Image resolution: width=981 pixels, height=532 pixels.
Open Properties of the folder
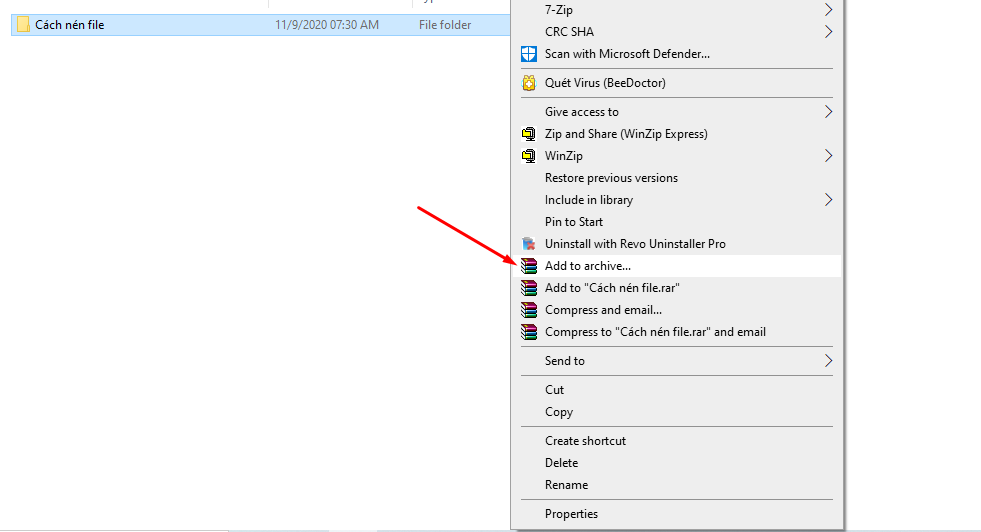pyautogui.click(x=571, y=514)
